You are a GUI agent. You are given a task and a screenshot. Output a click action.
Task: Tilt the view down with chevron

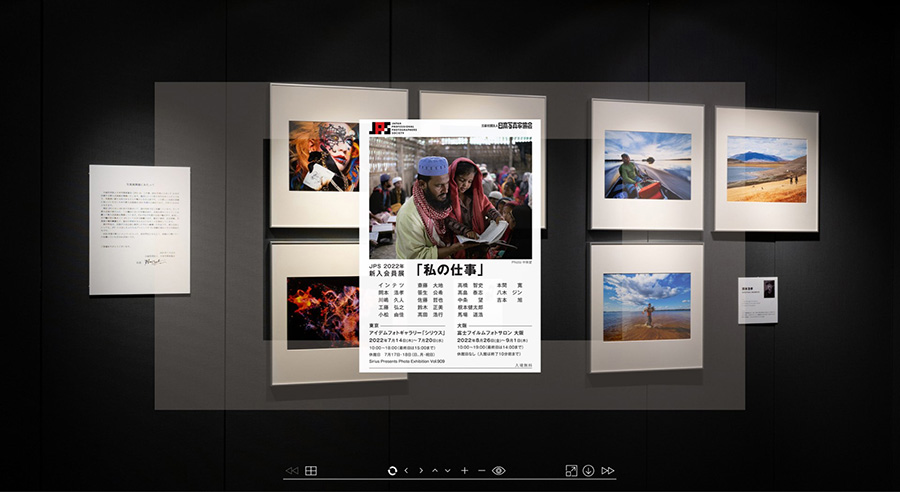pos(448,470)
